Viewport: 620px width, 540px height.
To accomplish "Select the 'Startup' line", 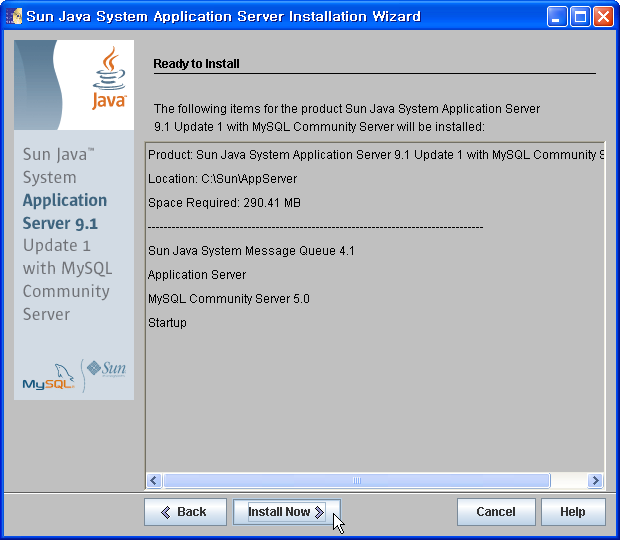I will (x=167, y=323).
